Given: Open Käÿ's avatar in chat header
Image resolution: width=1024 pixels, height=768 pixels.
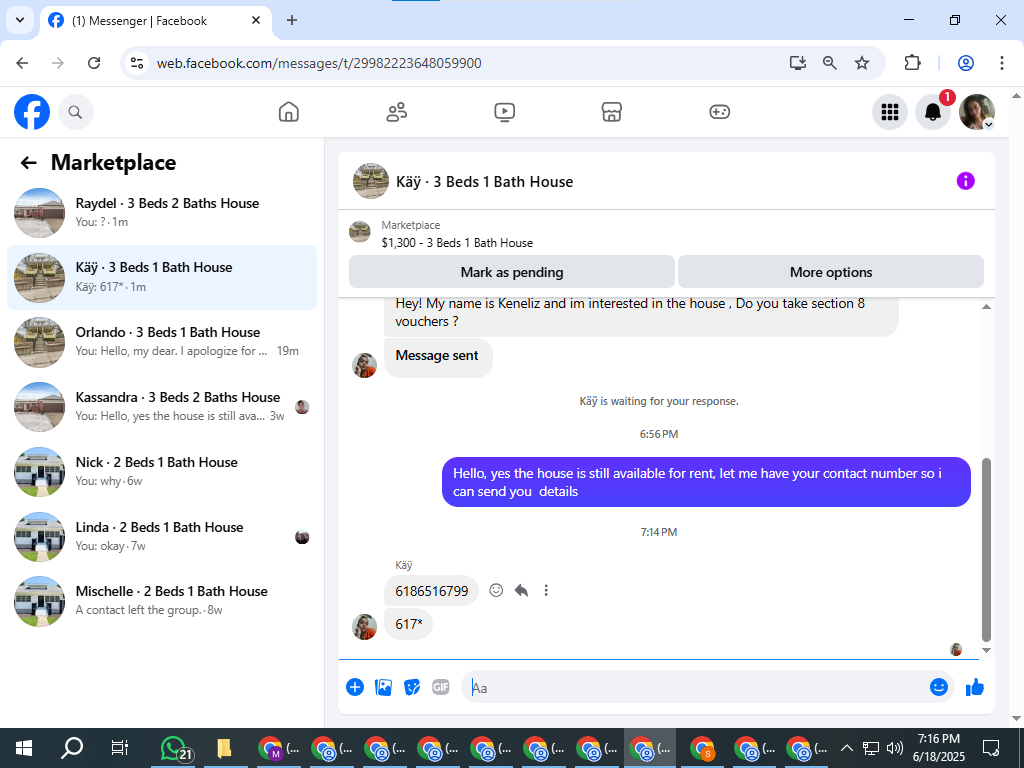Looking at the screenshot, I should click(371, 181).
